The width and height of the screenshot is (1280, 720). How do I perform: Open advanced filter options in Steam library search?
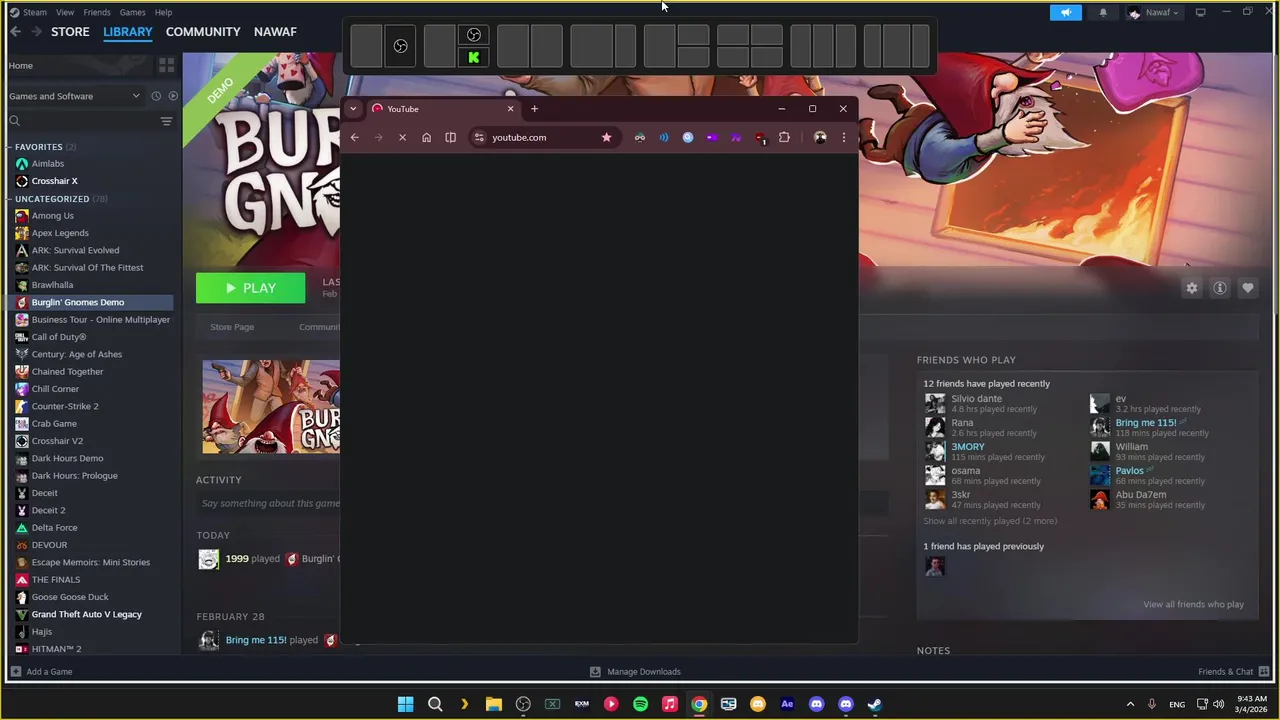166,121
